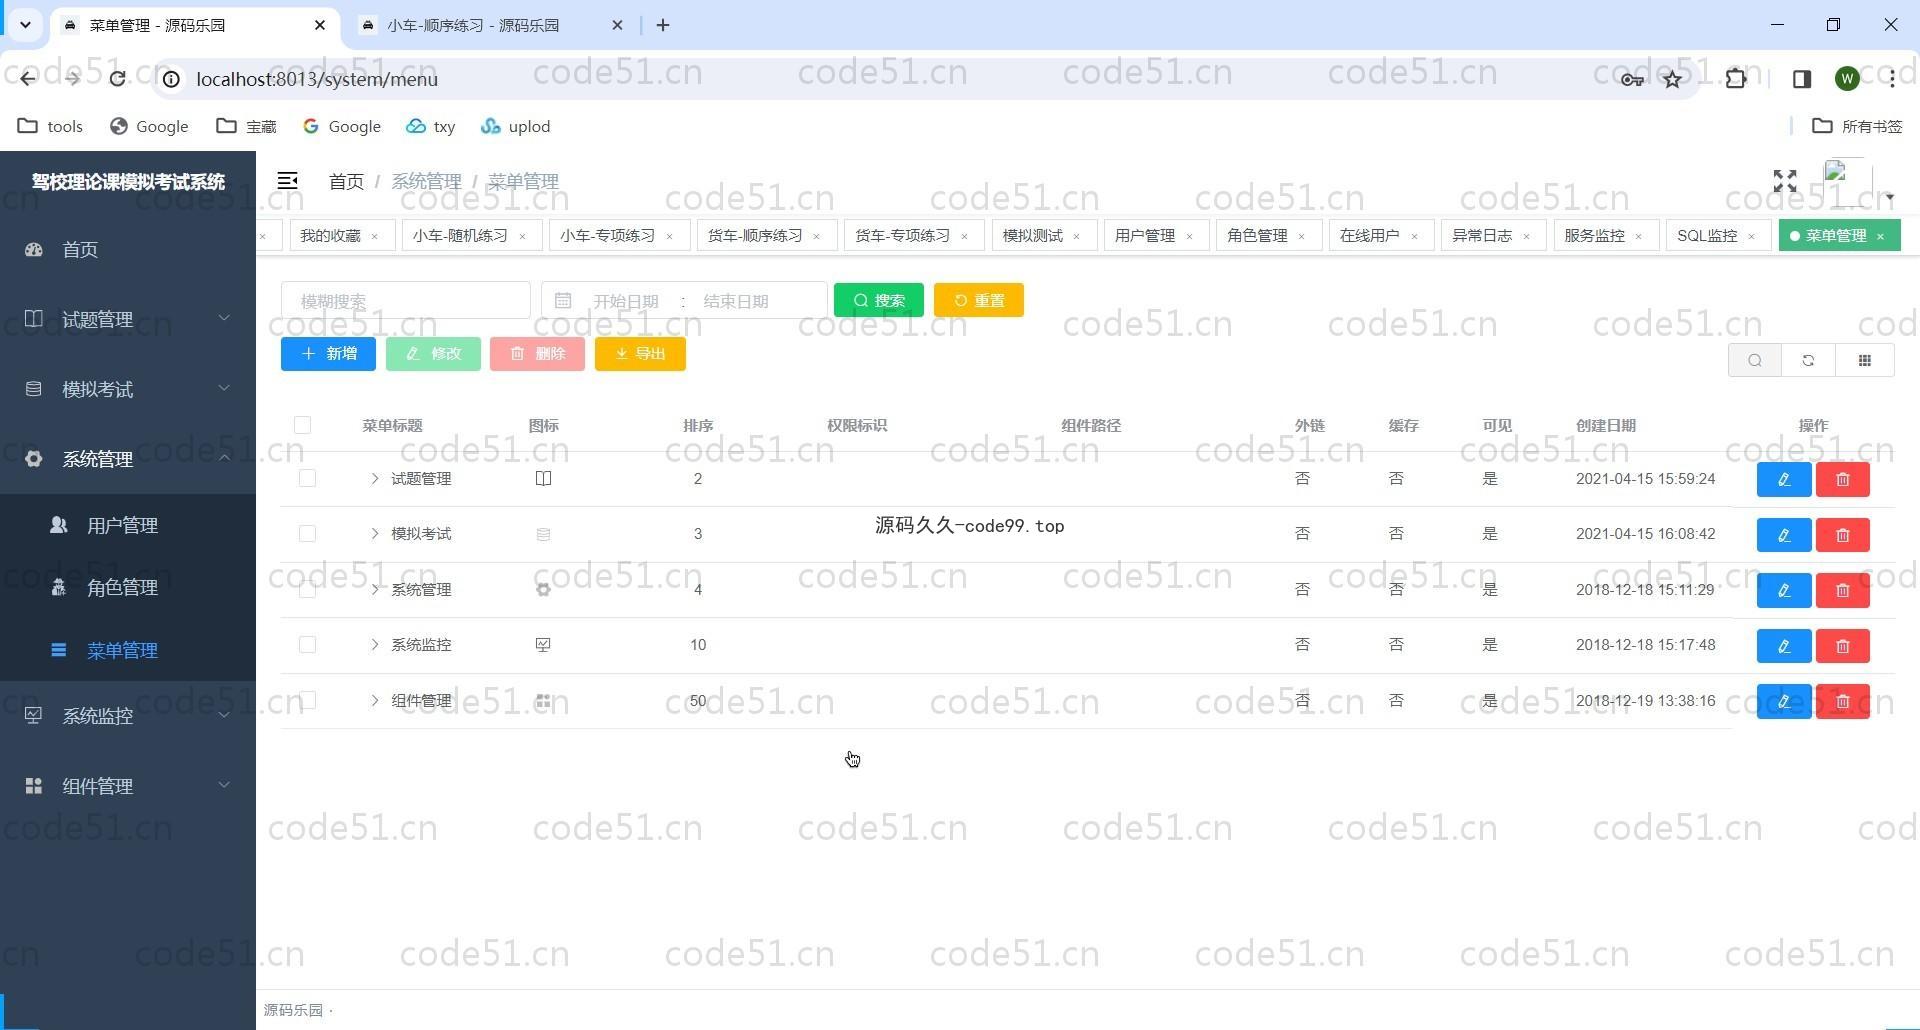This screenshot has height=1030, width=1920.
Task: Check the 系统监控 row checkbox
Action: (307, 645)
